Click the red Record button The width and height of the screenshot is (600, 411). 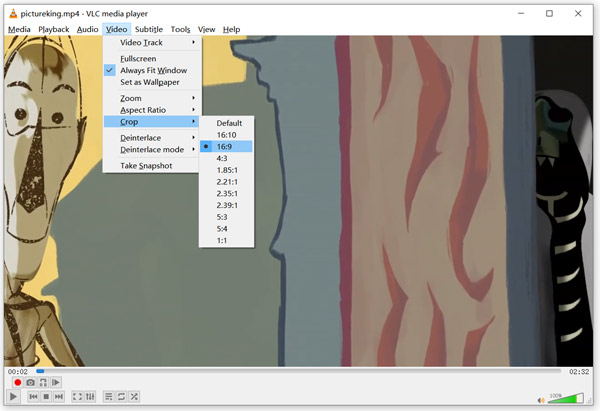tap(17, 382)
